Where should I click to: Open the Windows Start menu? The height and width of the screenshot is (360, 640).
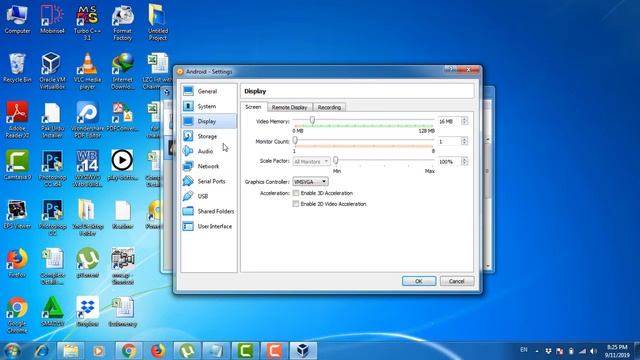click(x=12, y=351)
